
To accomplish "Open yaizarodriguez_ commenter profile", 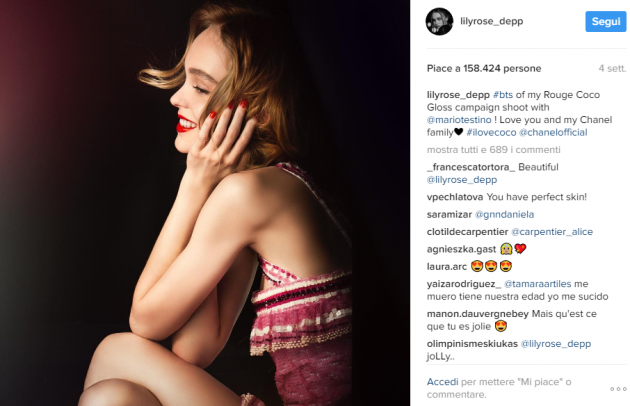I will (x=465, y=283).
